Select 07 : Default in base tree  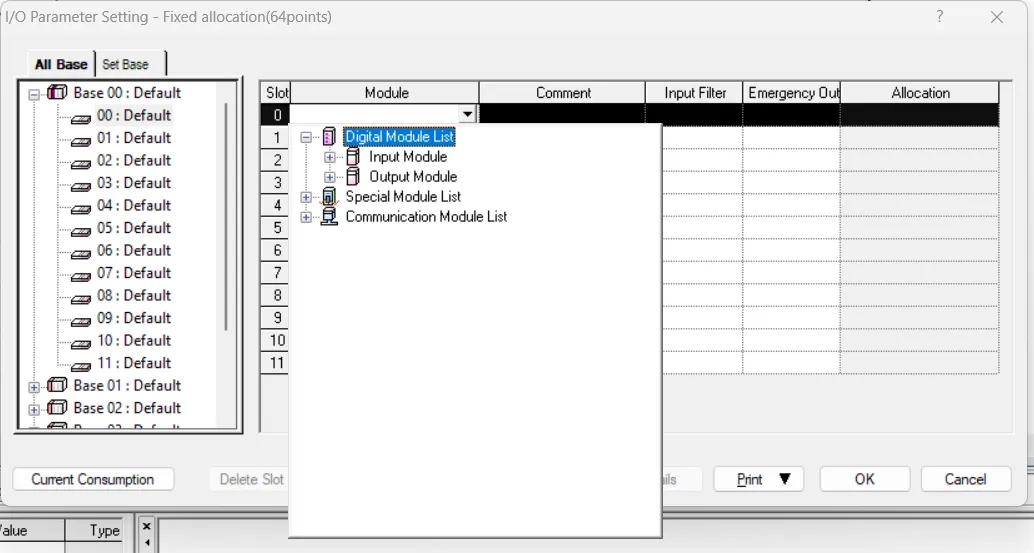pos(134,273)
